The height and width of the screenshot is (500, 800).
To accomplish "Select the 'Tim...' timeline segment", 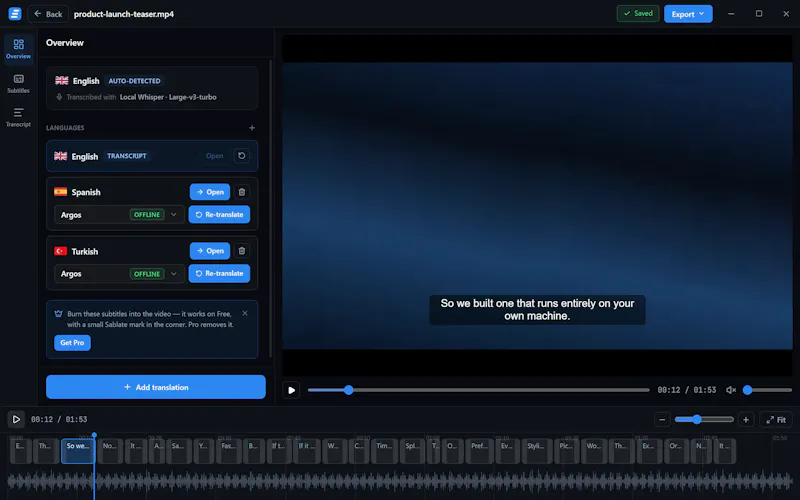I will pyautogui.click(x=384, y=451).
